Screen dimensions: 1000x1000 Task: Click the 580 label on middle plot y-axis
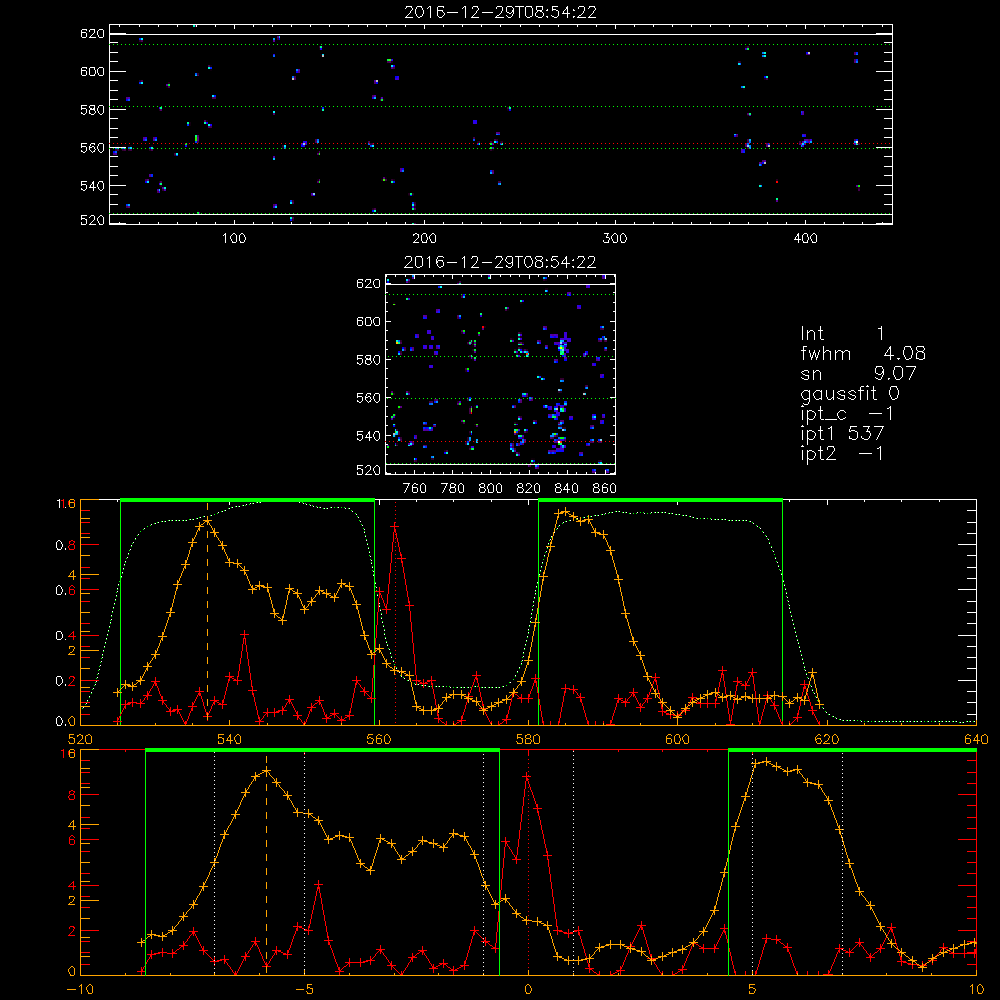[368, 360]
